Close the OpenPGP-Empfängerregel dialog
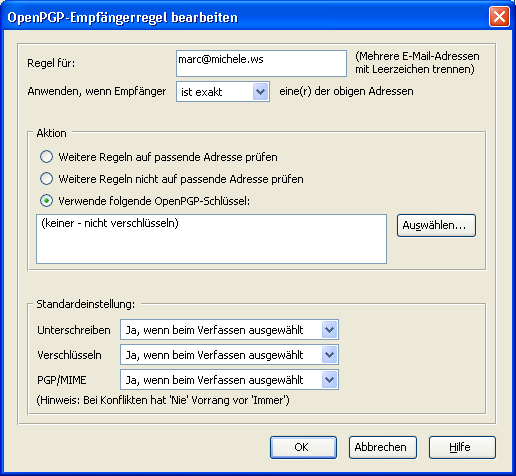Screen dimensions: 516x476 click(x=499, y=16)
